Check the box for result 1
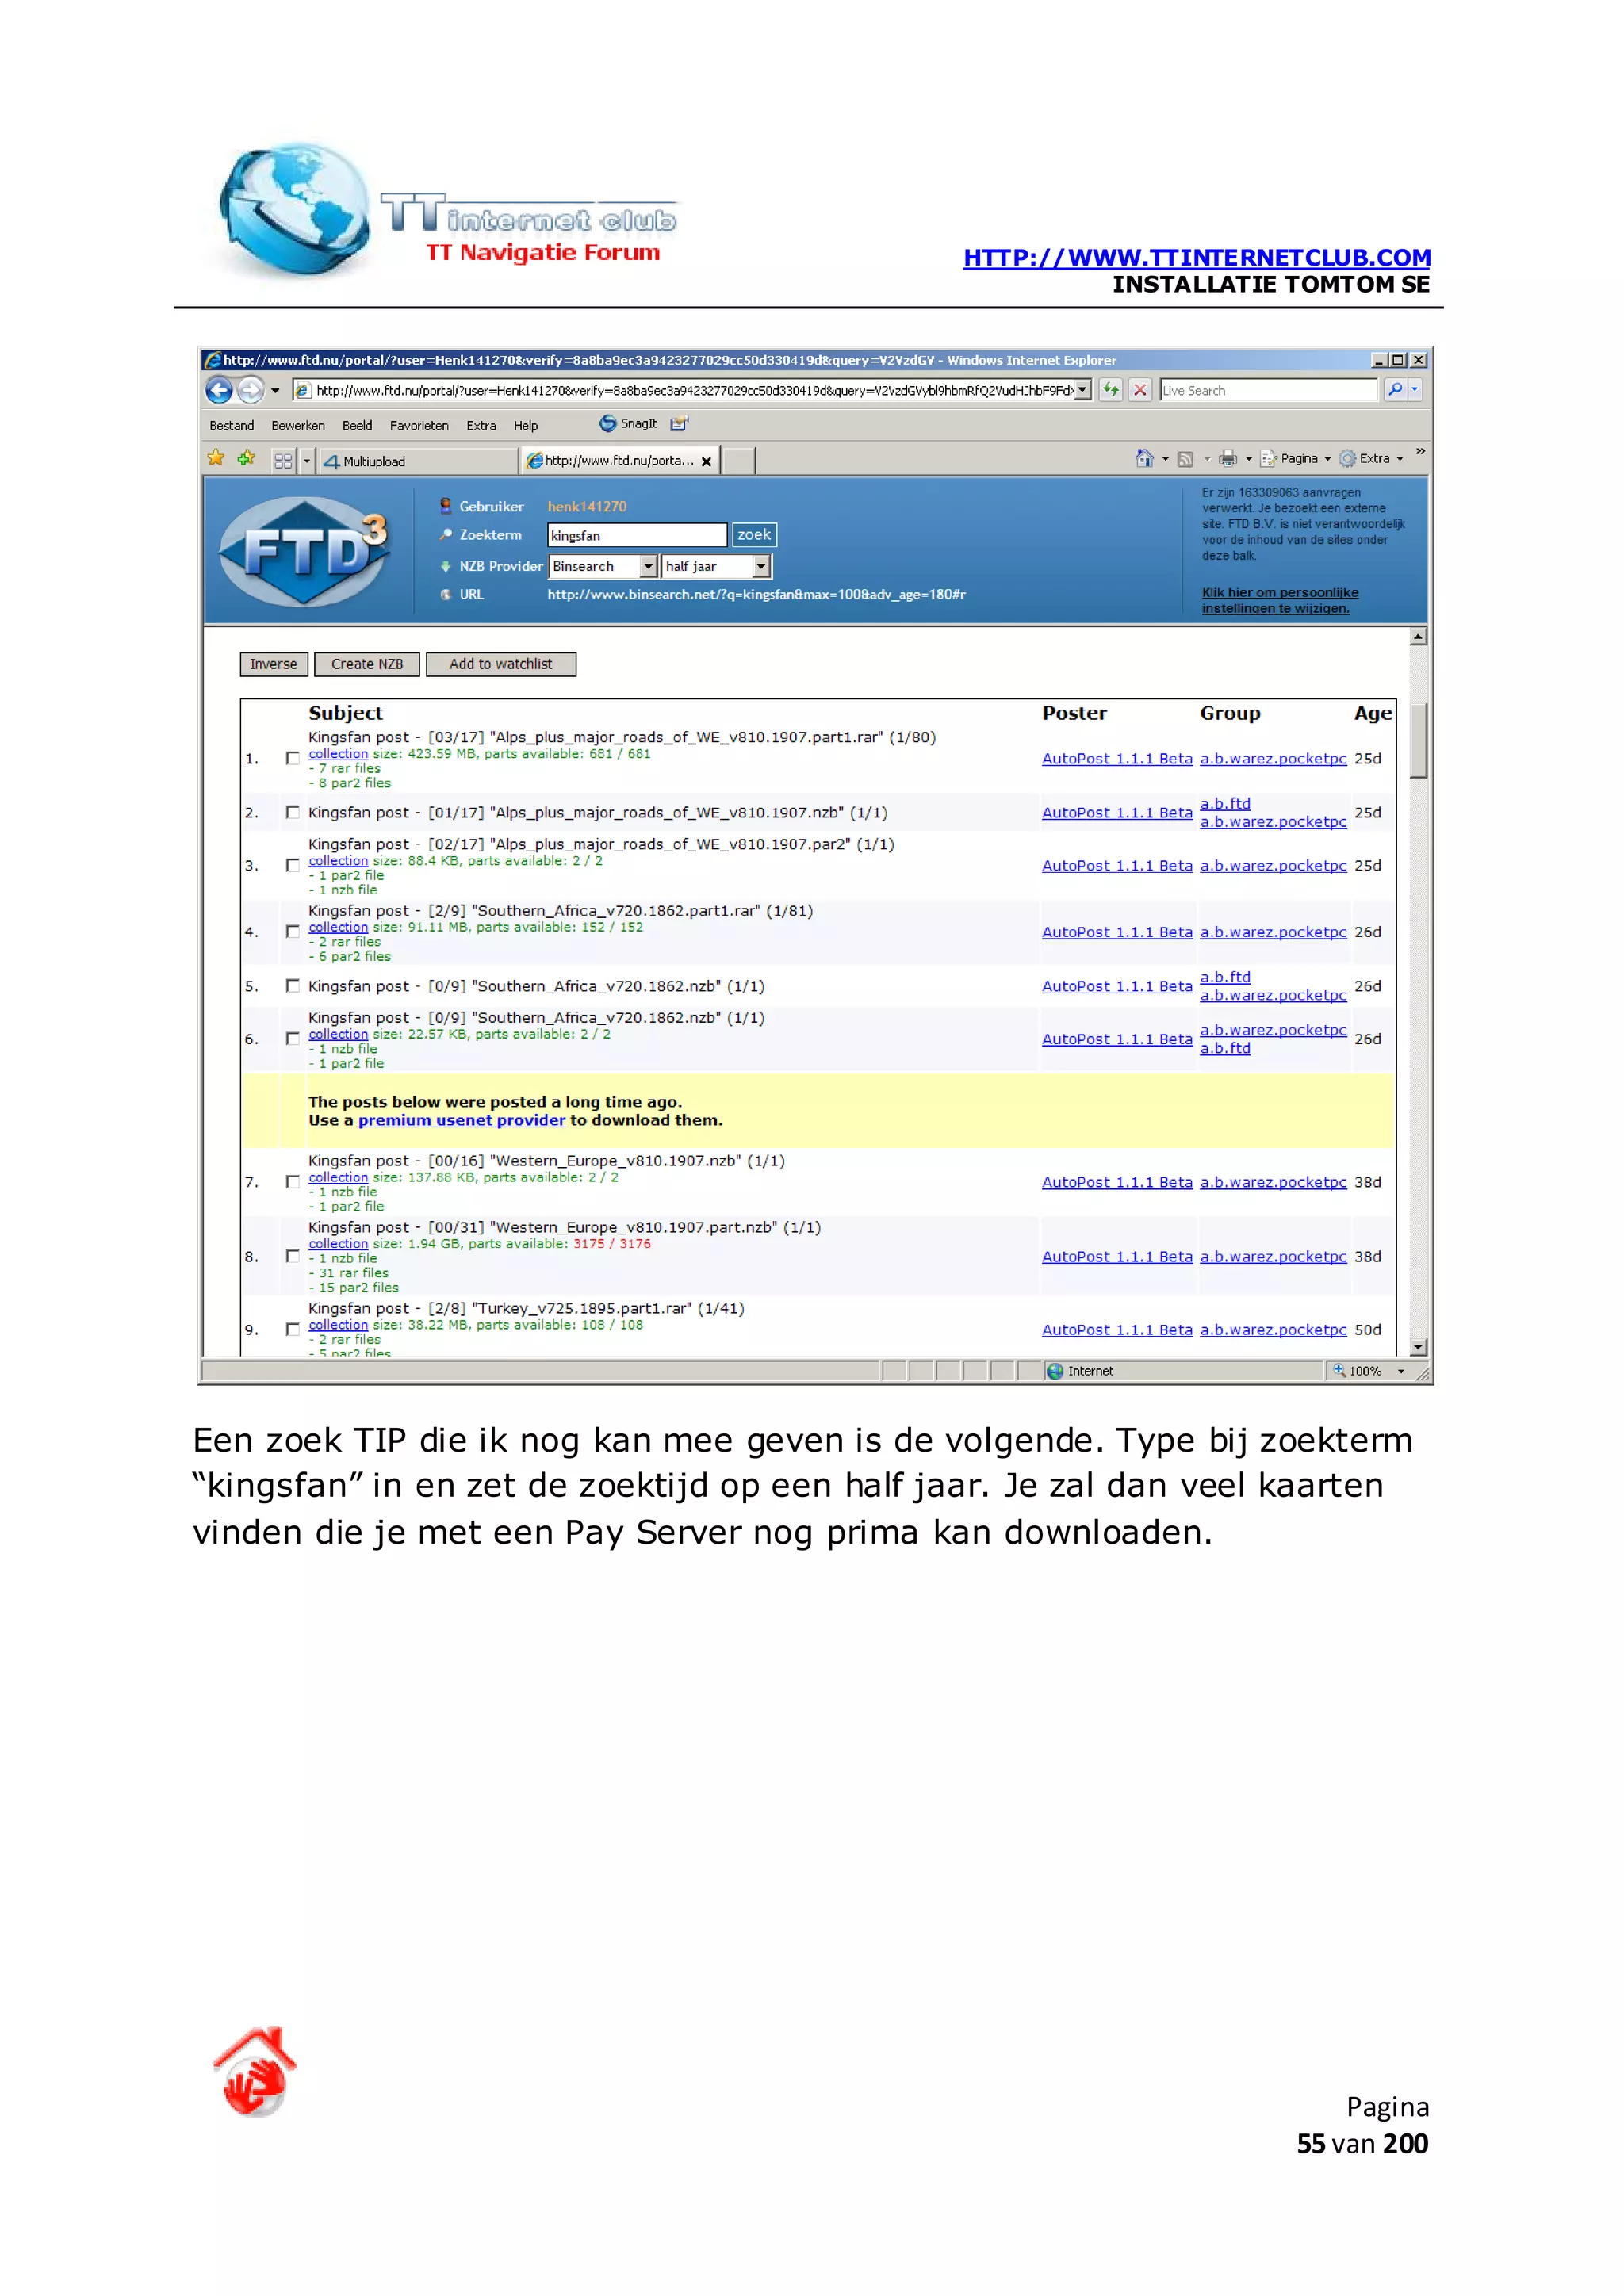The image size is (1624, 2296). pos(292,759)
